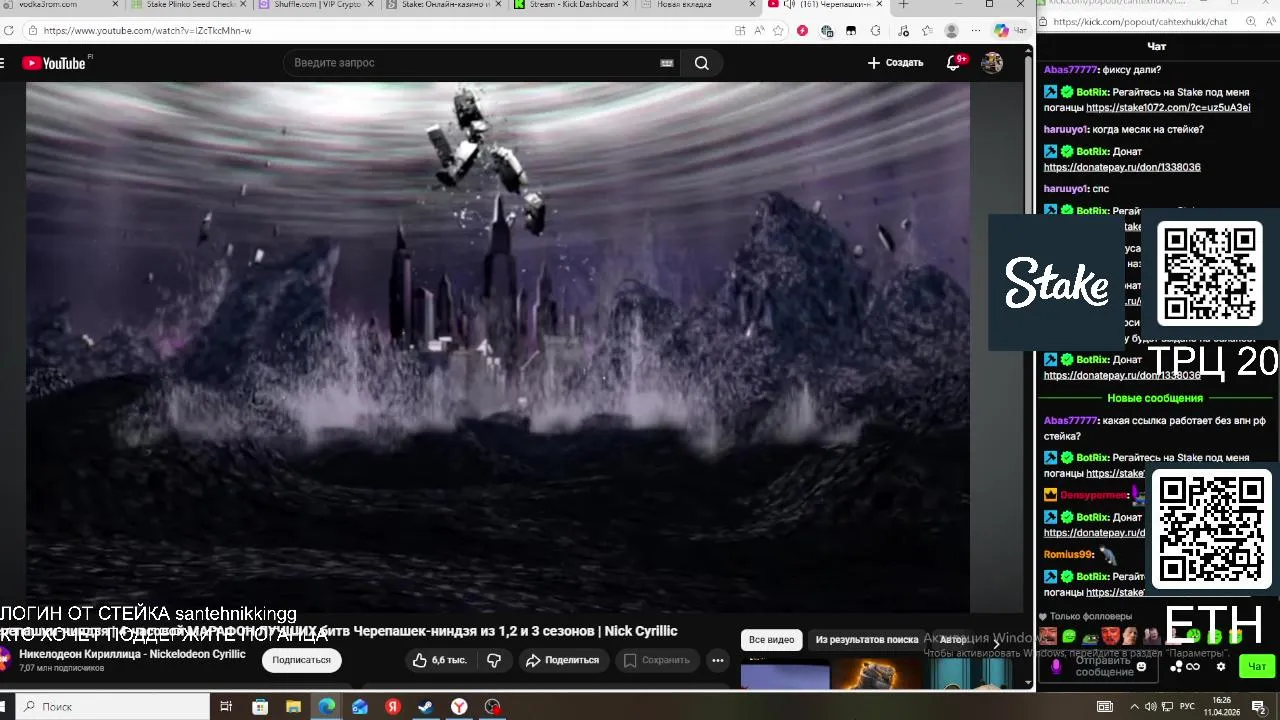The height and width of the screenshot is (720, 1280).
Task: Open donatepay.ru/don/1338036 link in chat
Action: 1122,168
